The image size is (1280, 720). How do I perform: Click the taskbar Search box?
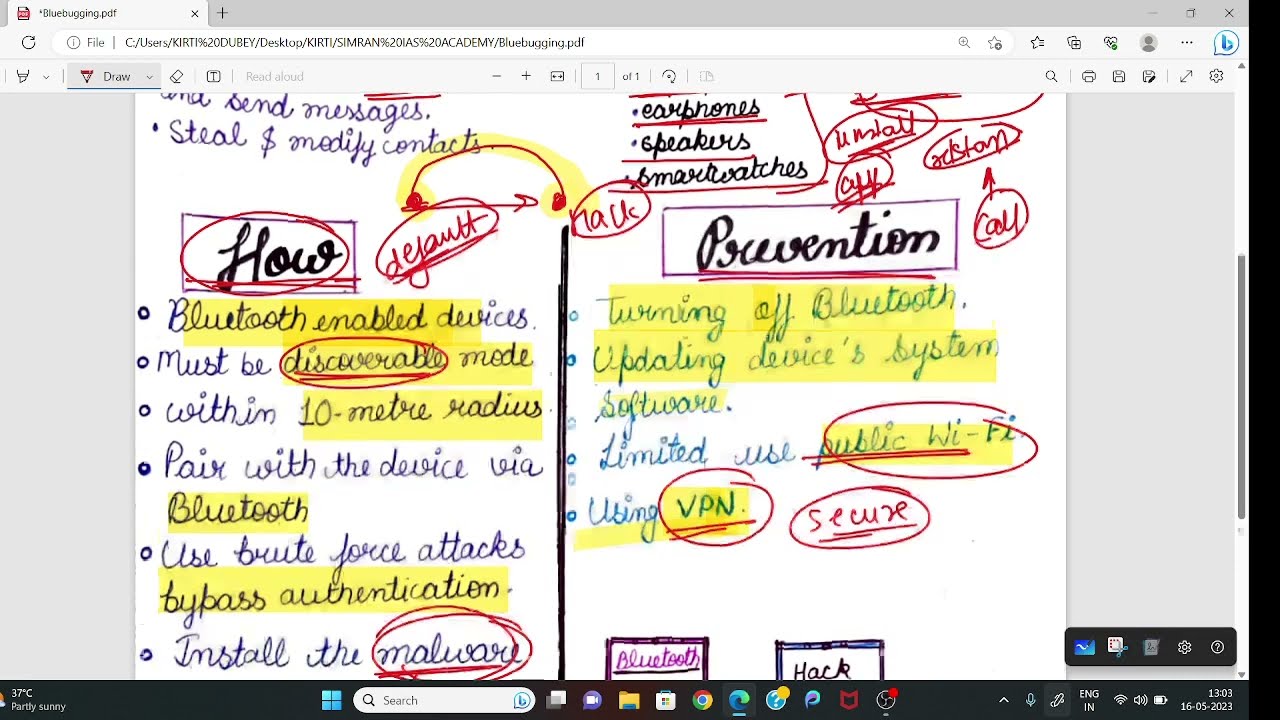[x=446, y=700]
